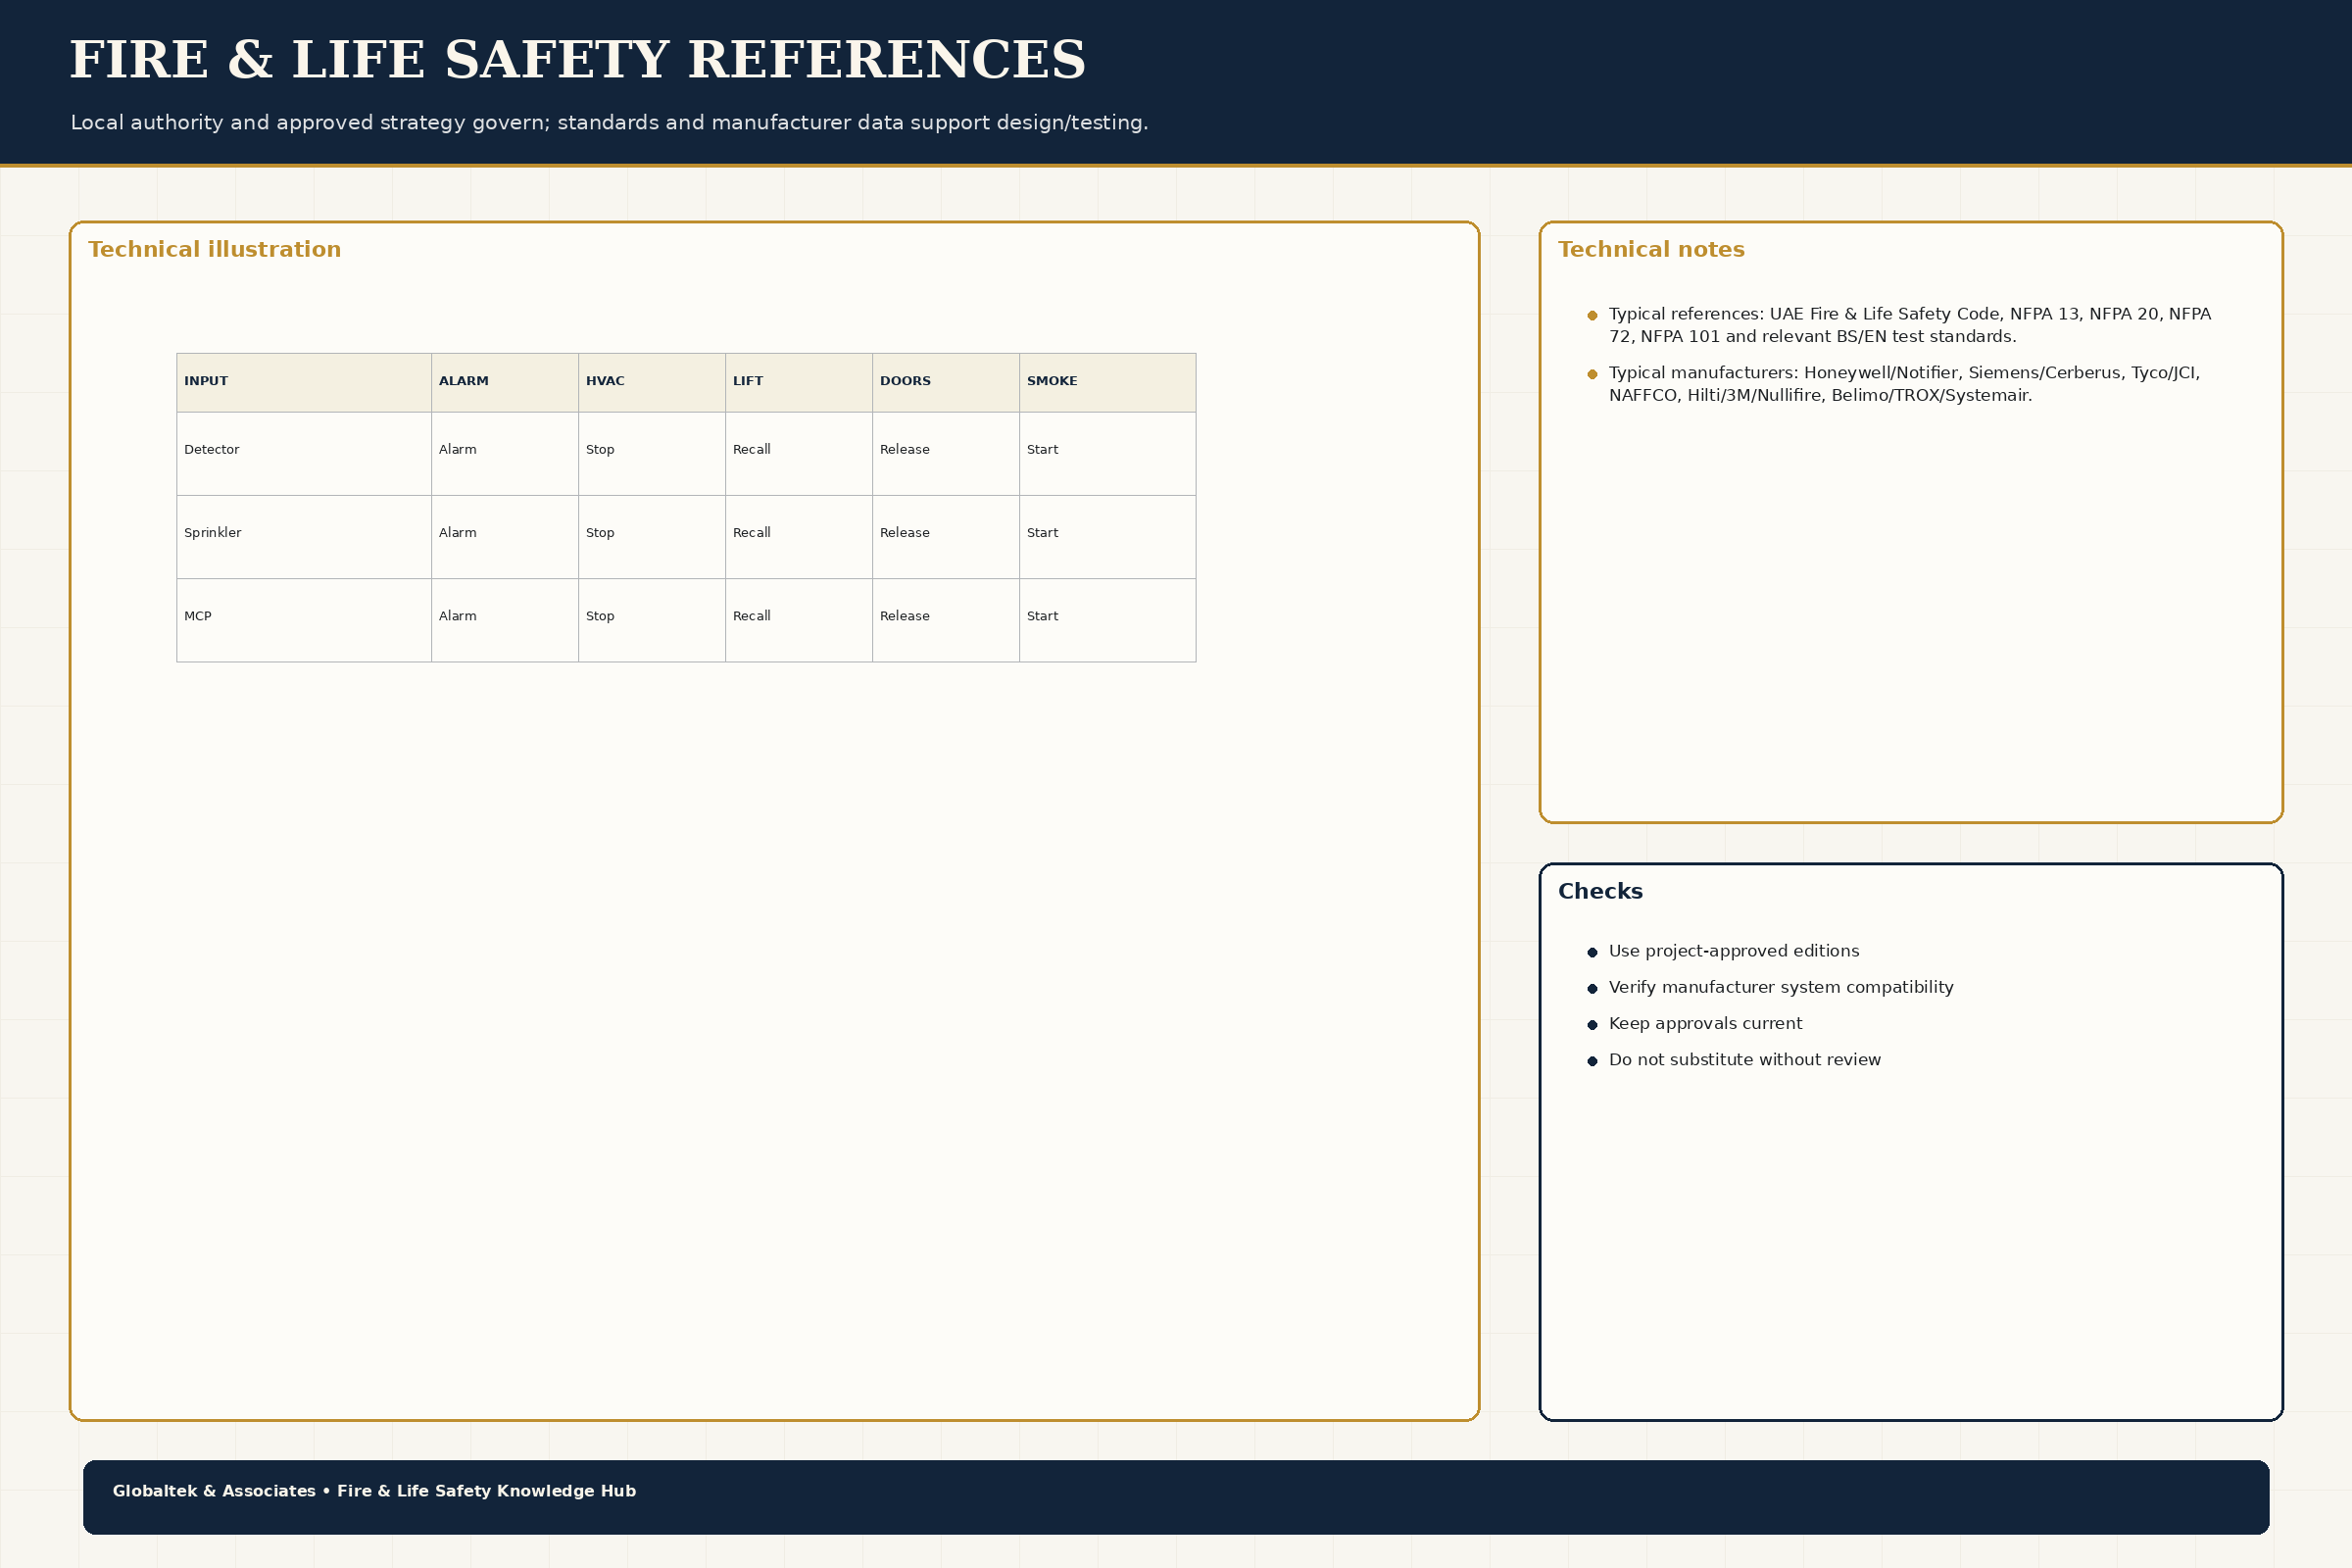
Task: Select "Use project-approved editions" check
Action: click(x=1734, y=952)
